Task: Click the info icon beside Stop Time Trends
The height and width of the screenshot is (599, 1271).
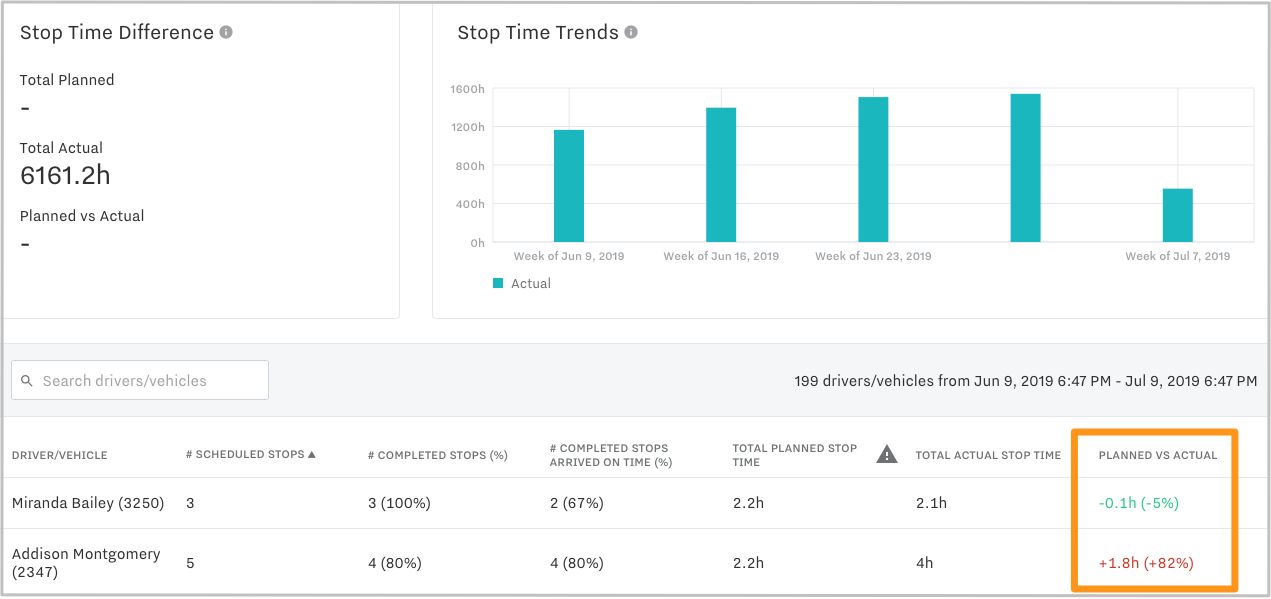Action: (x=631, y=32)
